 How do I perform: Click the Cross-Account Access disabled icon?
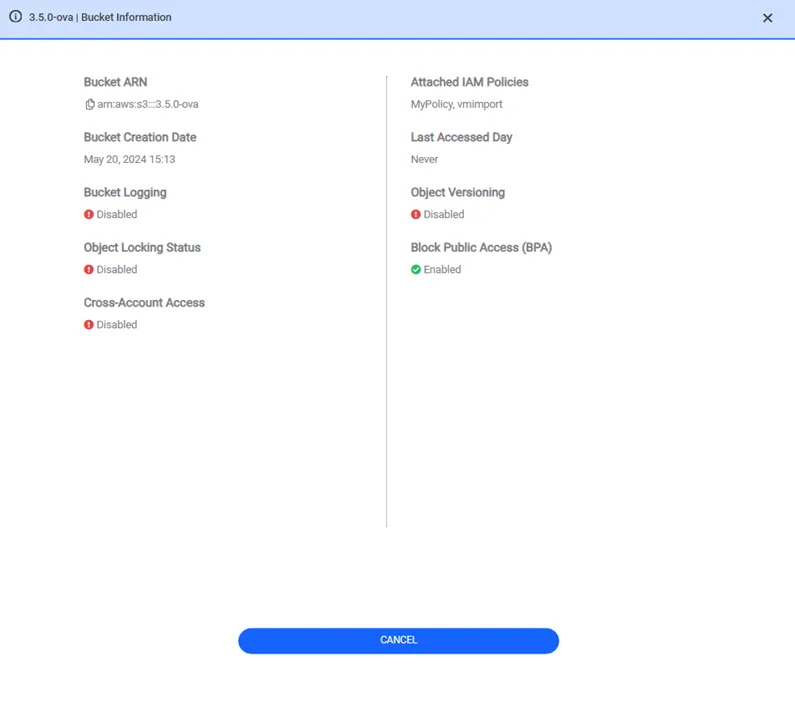(89, 325)
